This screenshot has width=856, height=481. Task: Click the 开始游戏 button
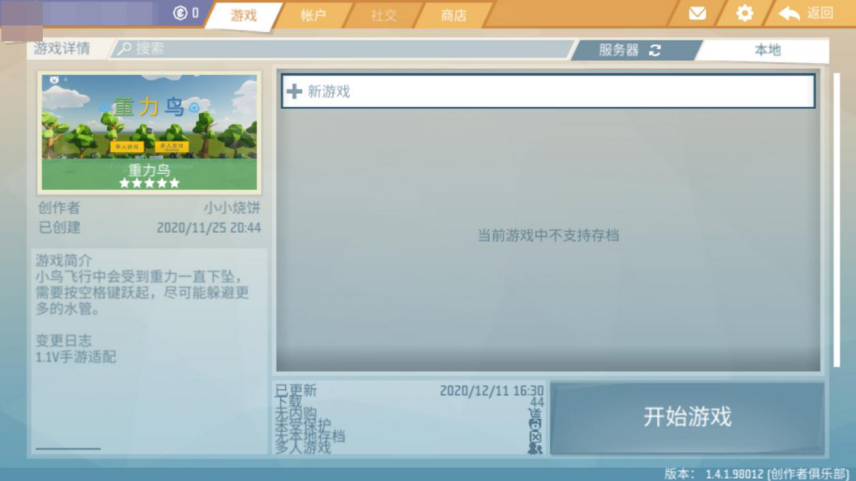[x=687, y=417]
